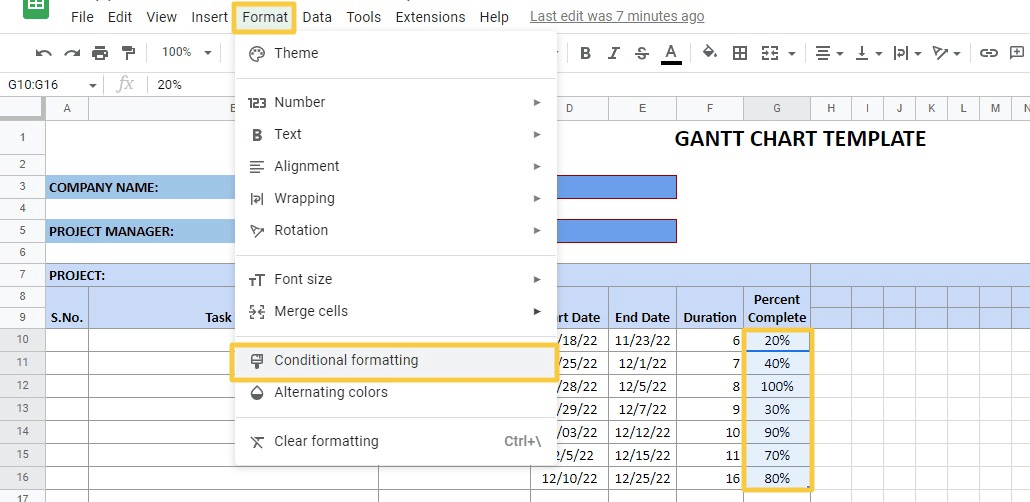Open the Text color picker
1030x502 pixels.
tap(671, 53)
